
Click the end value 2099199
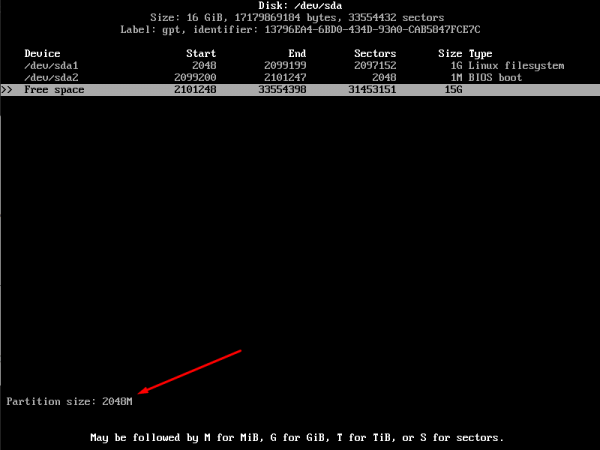pos(285,65)
